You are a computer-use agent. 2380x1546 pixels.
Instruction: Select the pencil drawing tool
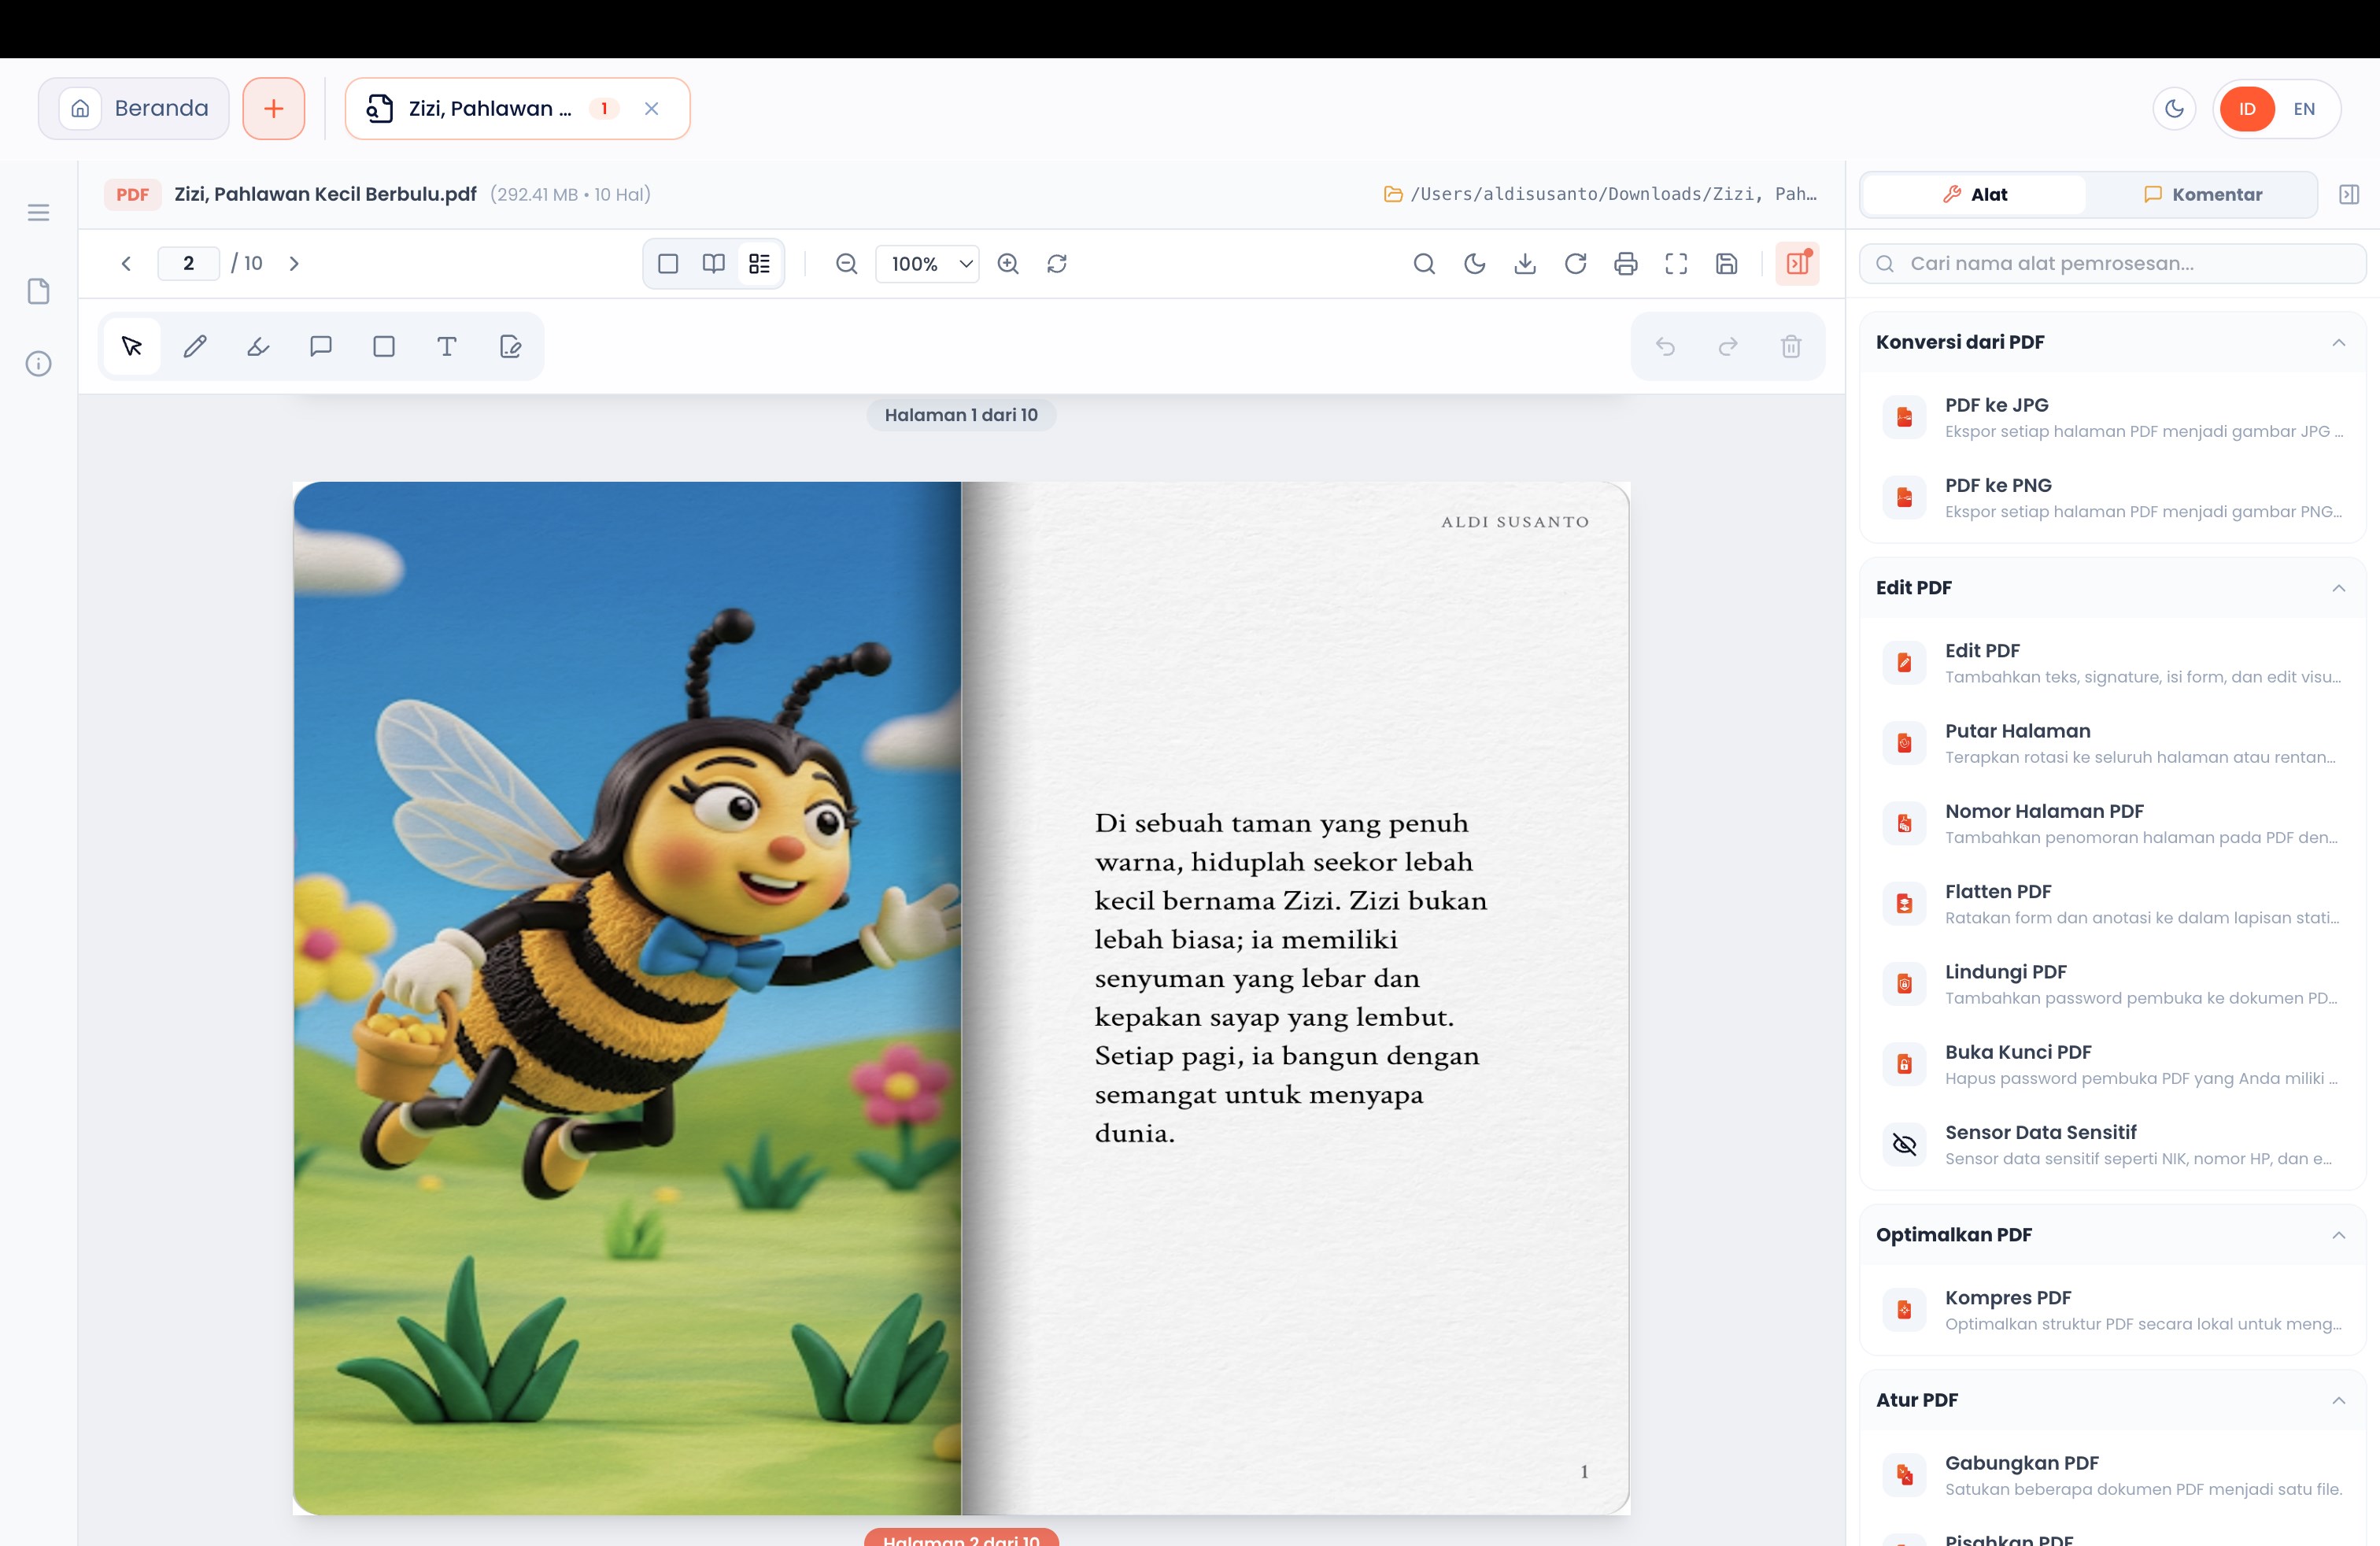pos(195,346)
